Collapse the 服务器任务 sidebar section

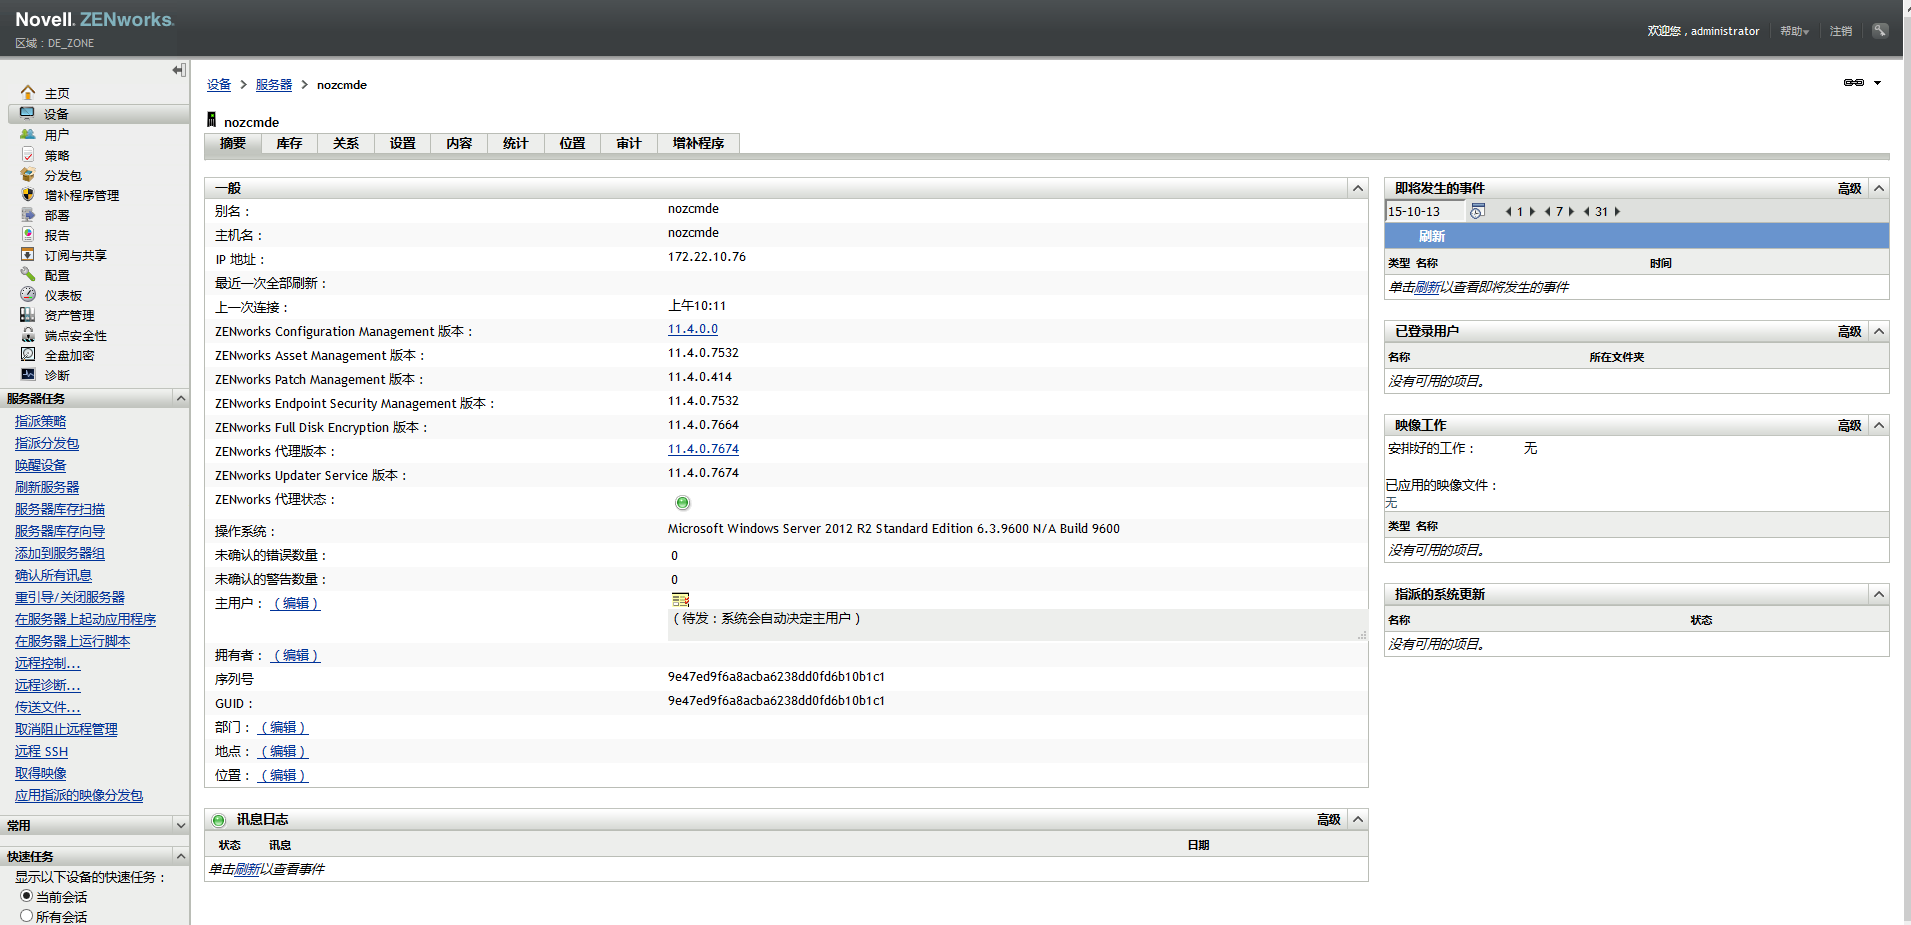click(181, 398)
